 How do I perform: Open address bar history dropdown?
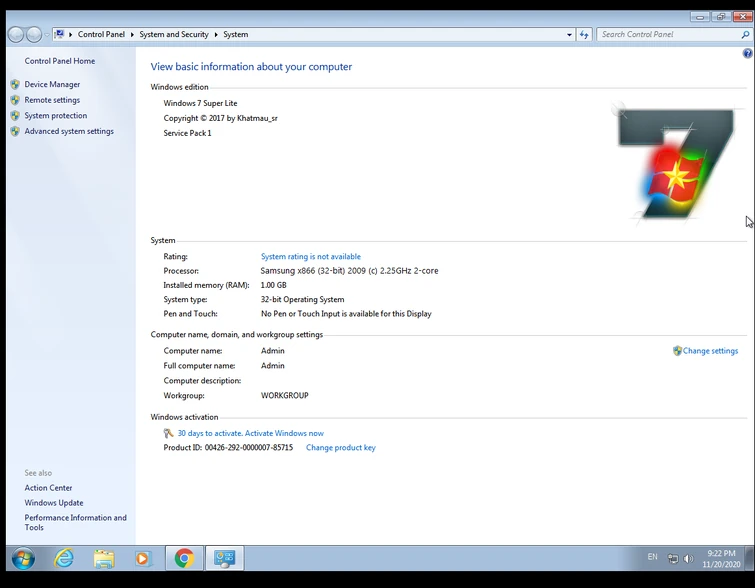569,35
